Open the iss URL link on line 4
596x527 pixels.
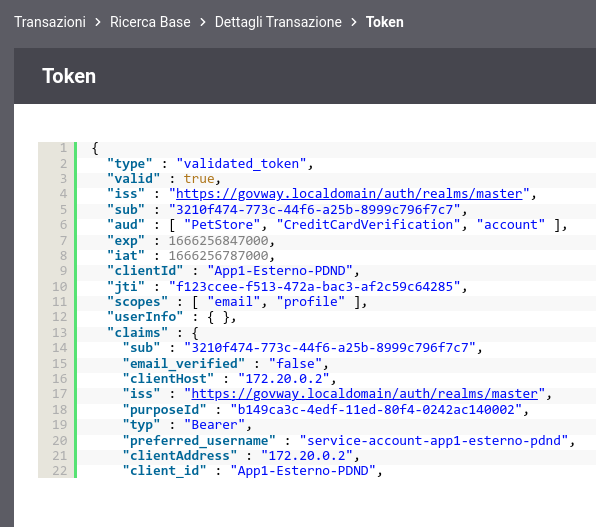coord(349,194)
